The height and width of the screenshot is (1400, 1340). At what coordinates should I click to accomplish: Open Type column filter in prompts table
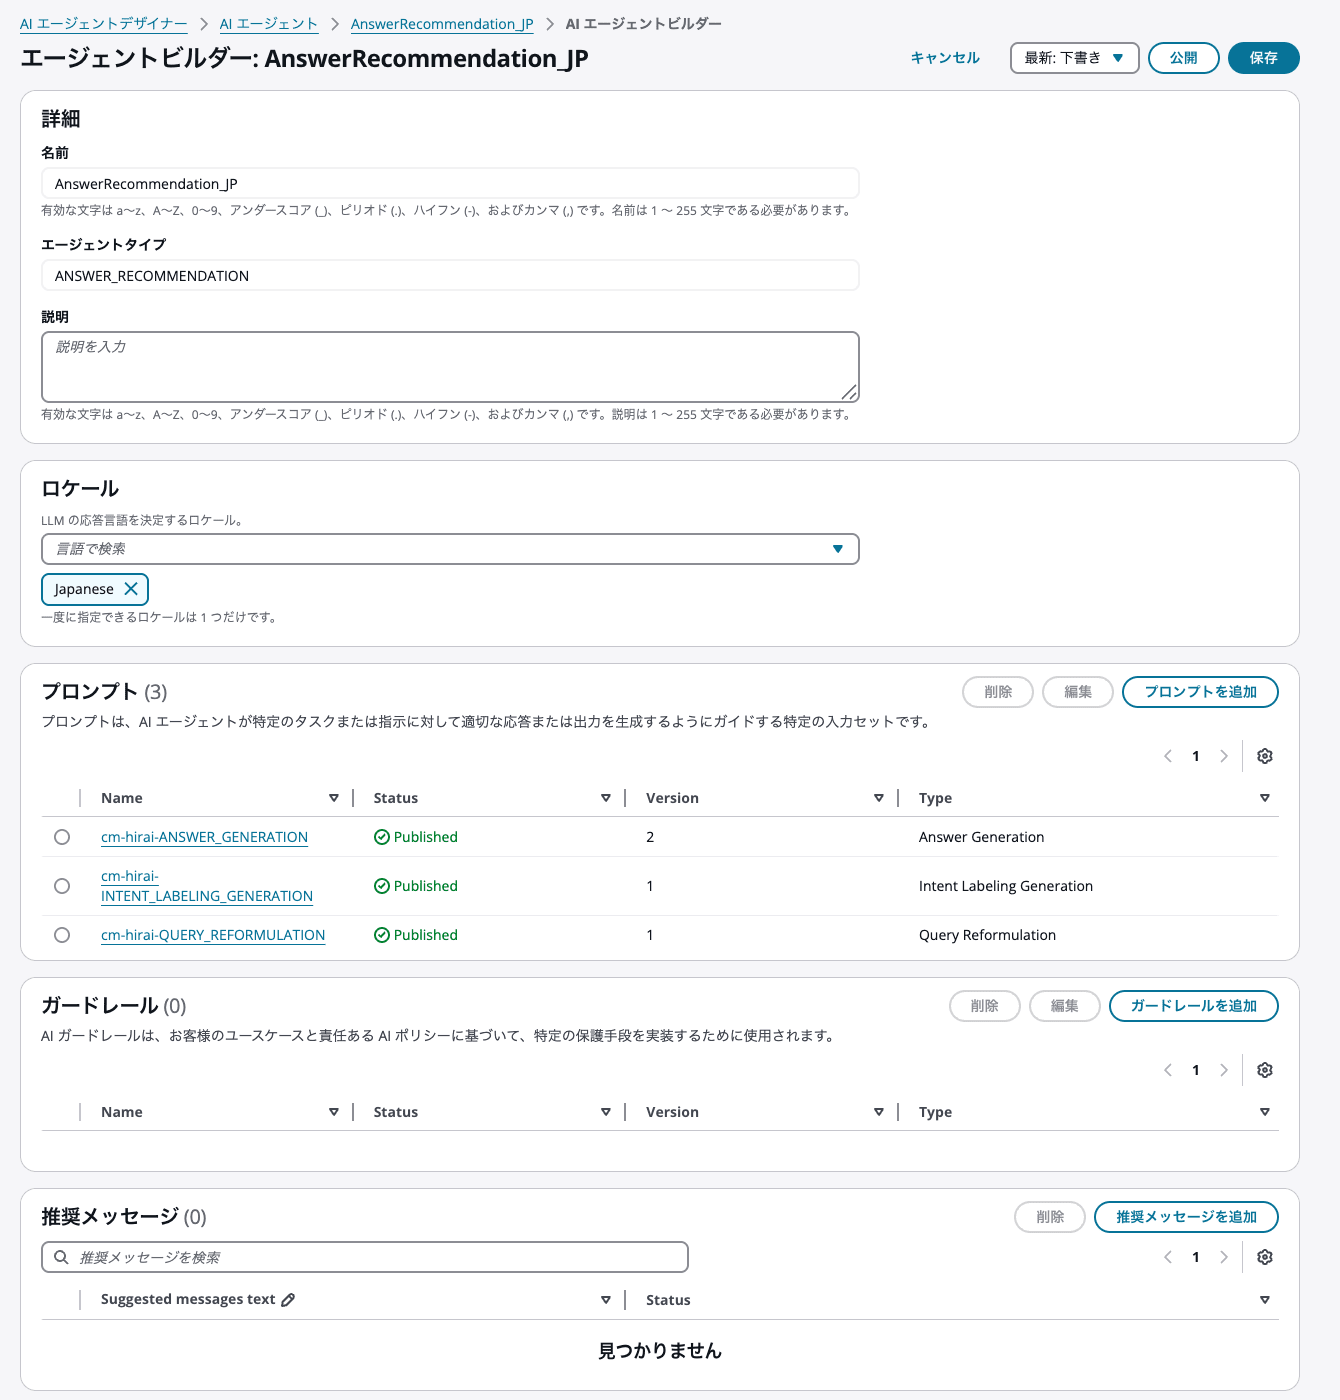pyautogui.click(x=1264, y=798)
